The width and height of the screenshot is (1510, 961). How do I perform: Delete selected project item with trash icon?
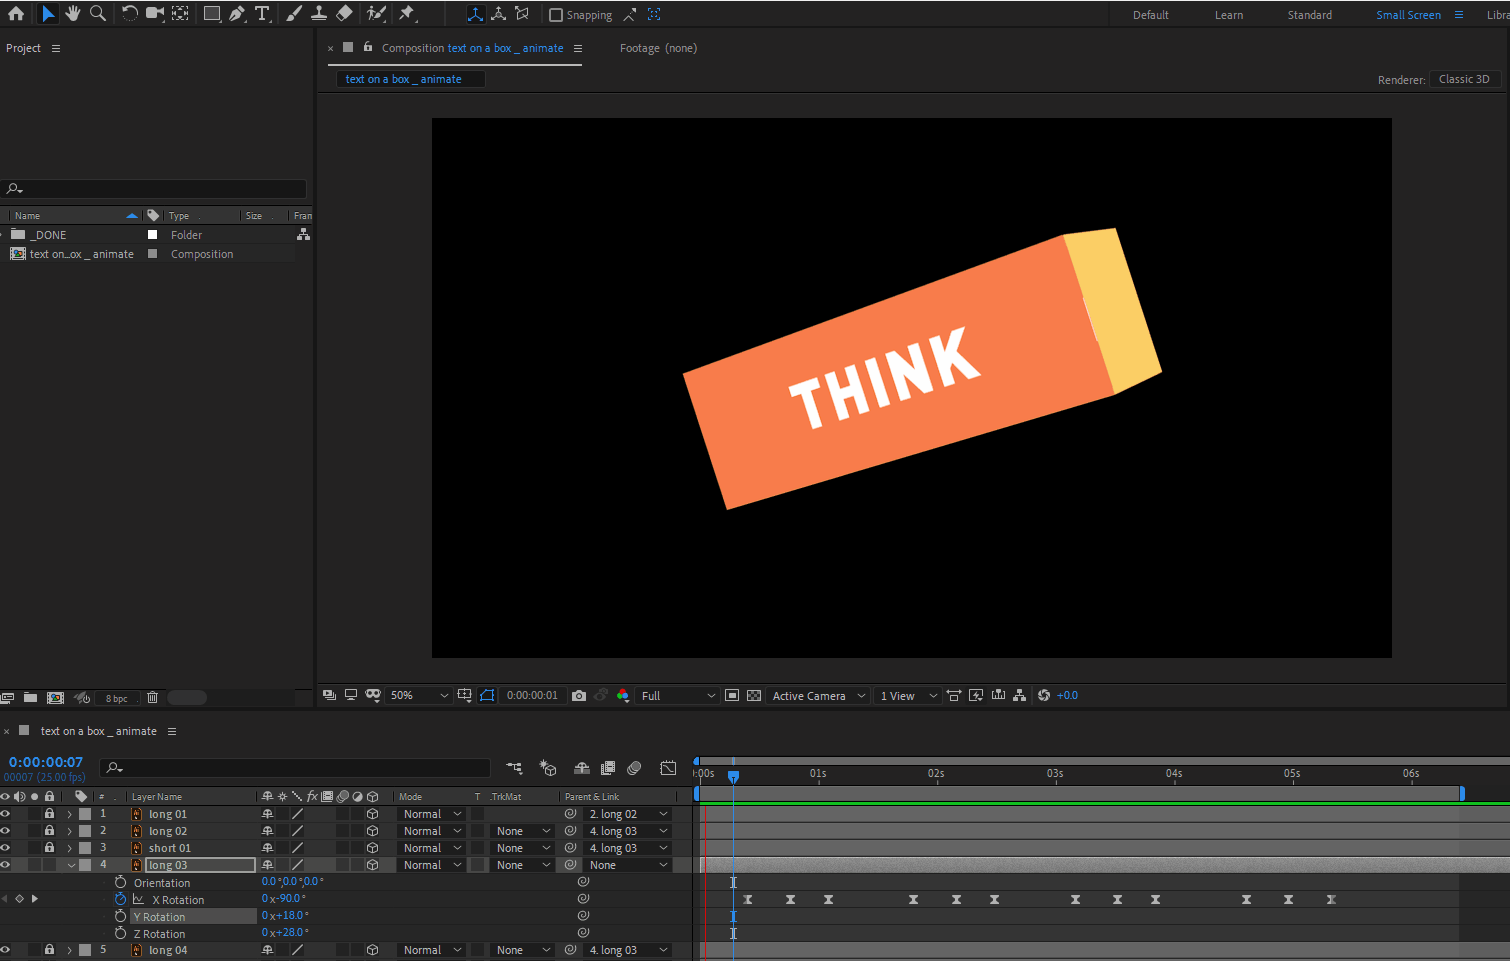[x=153, y=698]
